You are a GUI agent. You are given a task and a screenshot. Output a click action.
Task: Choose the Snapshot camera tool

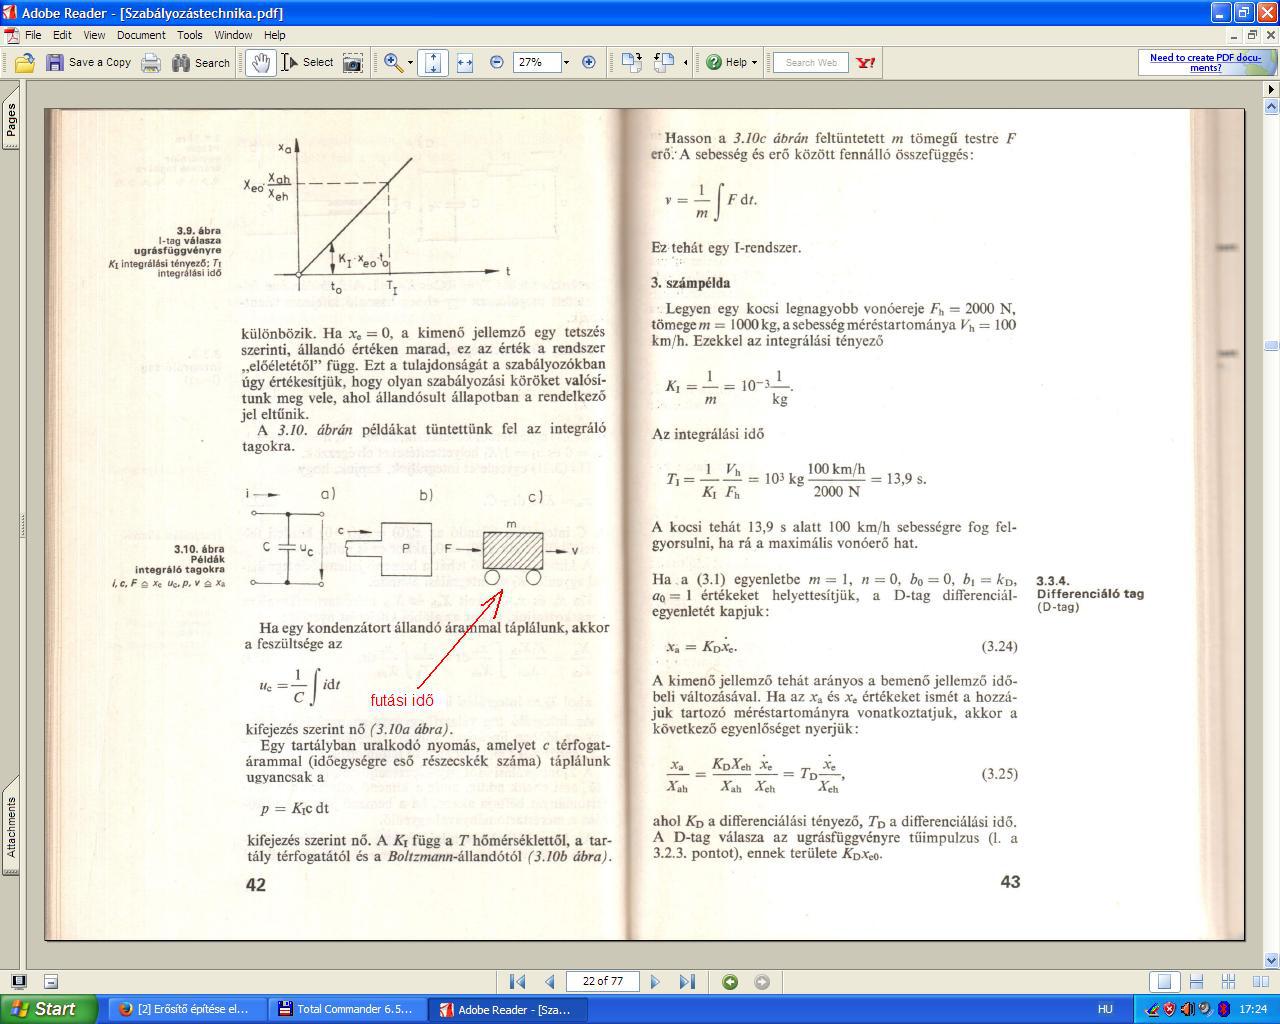353,62
